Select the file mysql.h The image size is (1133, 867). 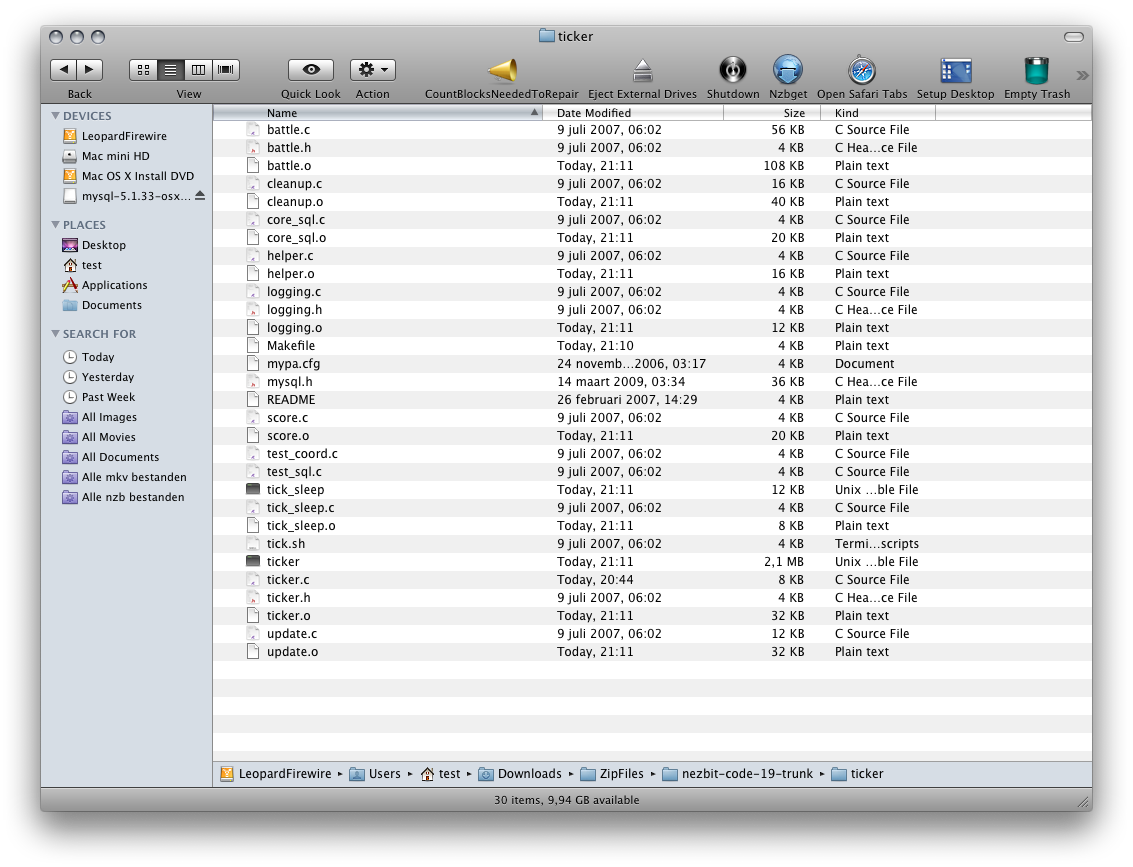point(652,381)
